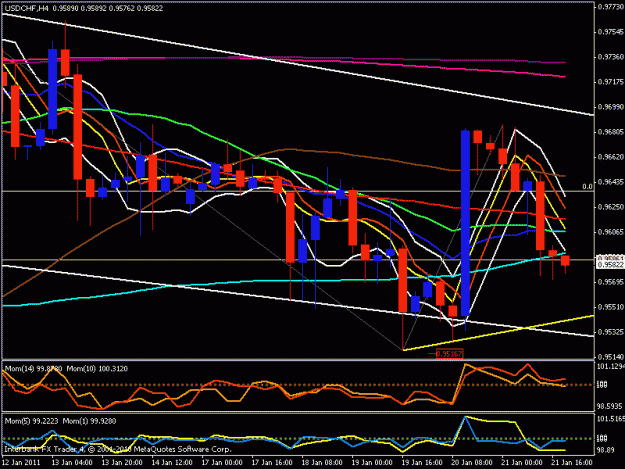
Task: Click the 21 Jan 00:00 time label
Action: 521,463
